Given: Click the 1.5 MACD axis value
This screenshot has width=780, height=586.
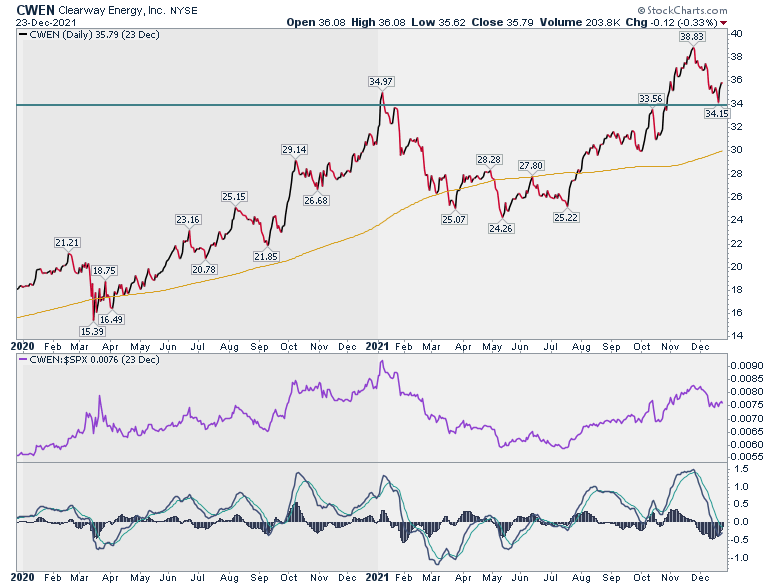Looking at the screenshot, I should (741, 469).
